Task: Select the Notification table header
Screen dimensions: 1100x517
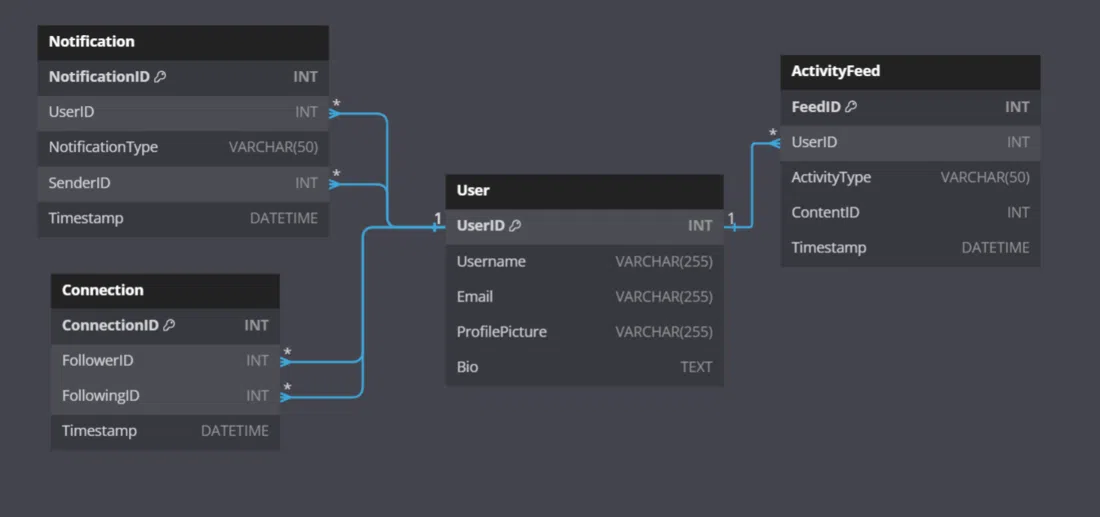Action: tap(183, 42)
